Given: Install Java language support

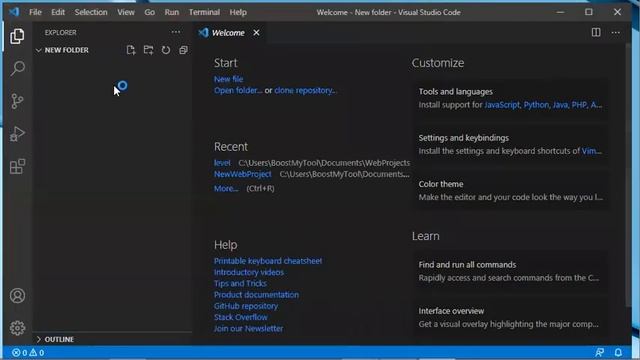Looking at the screenshot, I should (560, 105).
